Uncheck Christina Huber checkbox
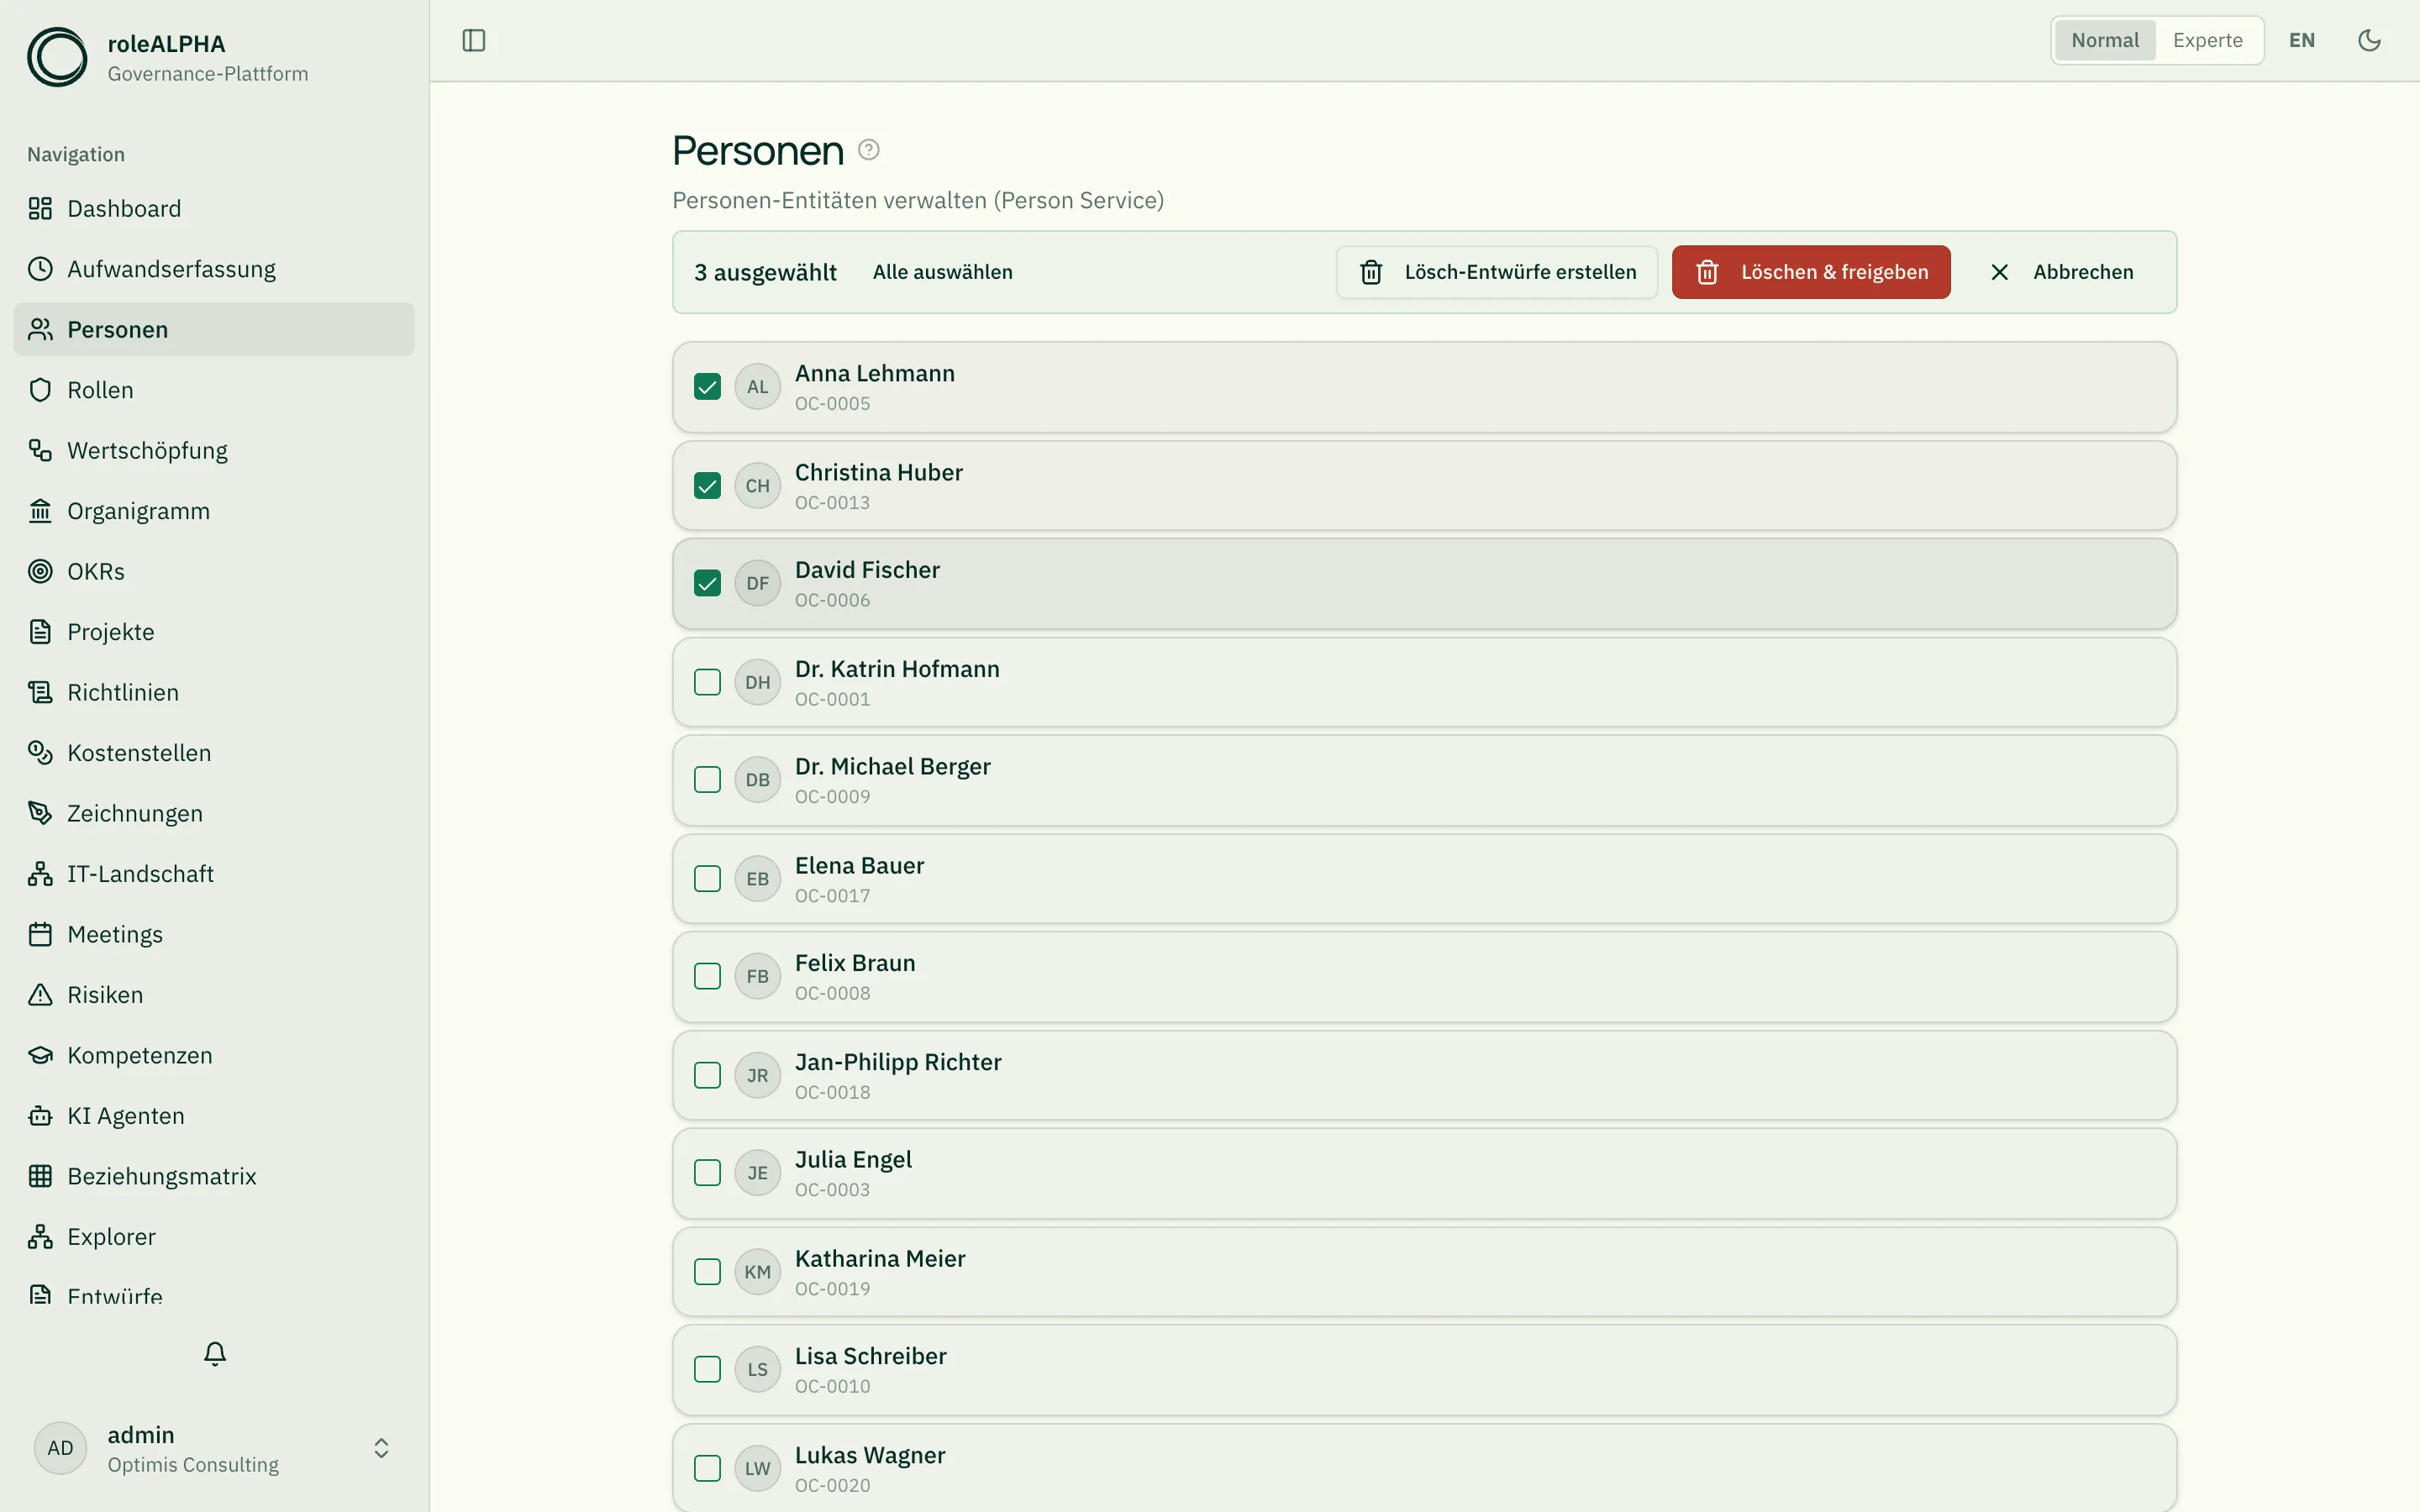Image resolution: width=2420 pixels, height=1512 pixels. point(707,486)
